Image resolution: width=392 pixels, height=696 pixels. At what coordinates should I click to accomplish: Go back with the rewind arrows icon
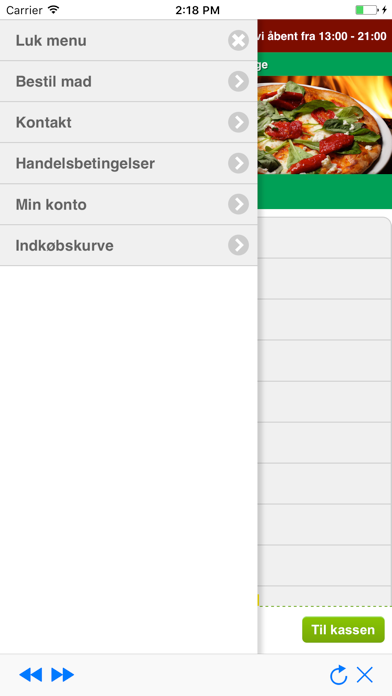tap(31, 675)
